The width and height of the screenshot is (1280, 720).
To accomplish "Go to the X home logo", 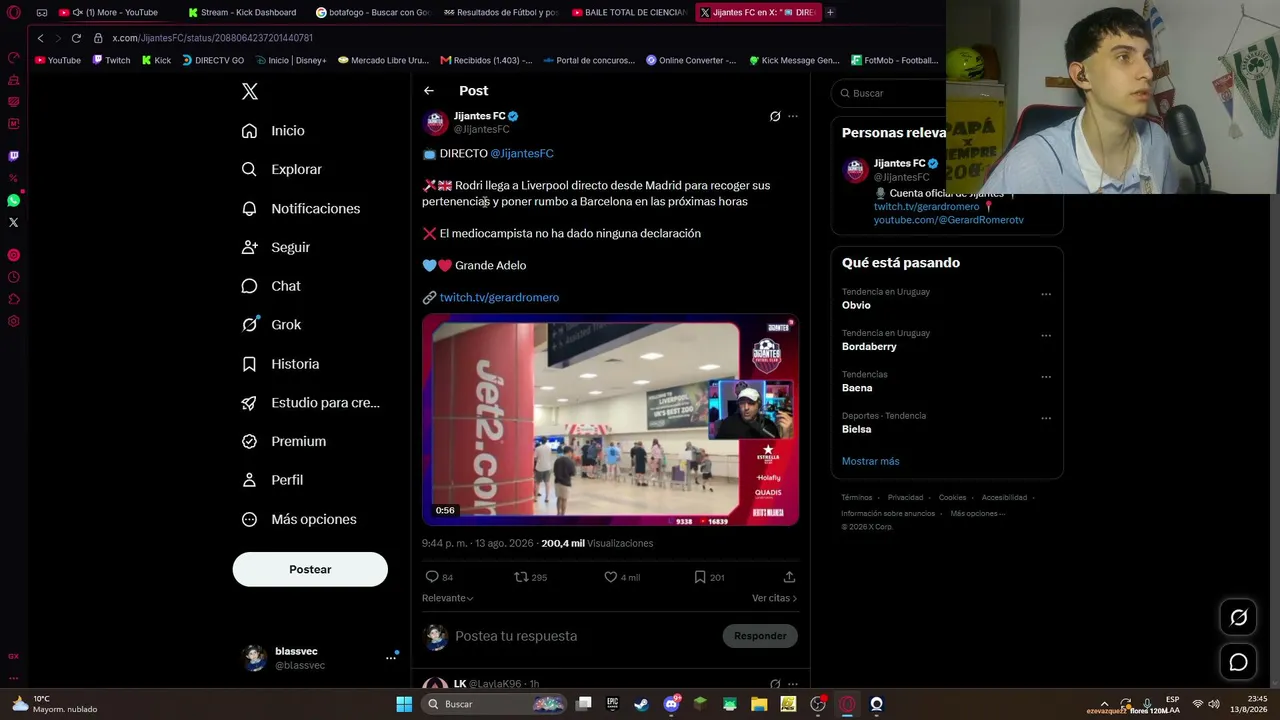I will [250, 92].
